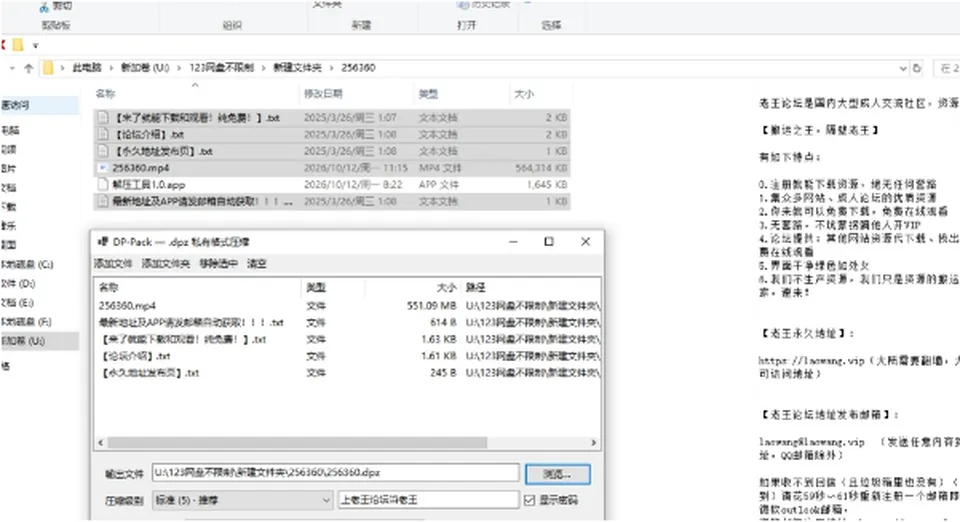Open the recent locations dropdown beside Up arrow
The image size is (960, 522).
pyautogui.click(x=12, y=68)
